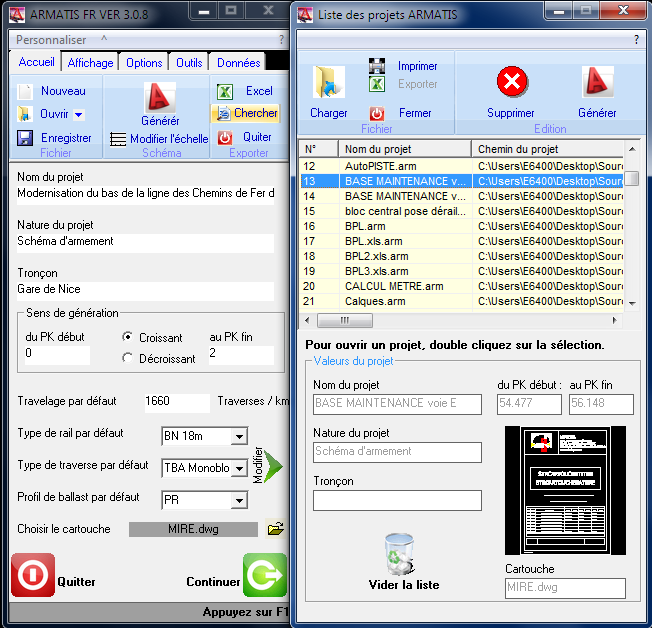The height and width of the screenshot is (628, 652).
Task: Click the Nom du projet column header
Action: (x=405, y=149)
